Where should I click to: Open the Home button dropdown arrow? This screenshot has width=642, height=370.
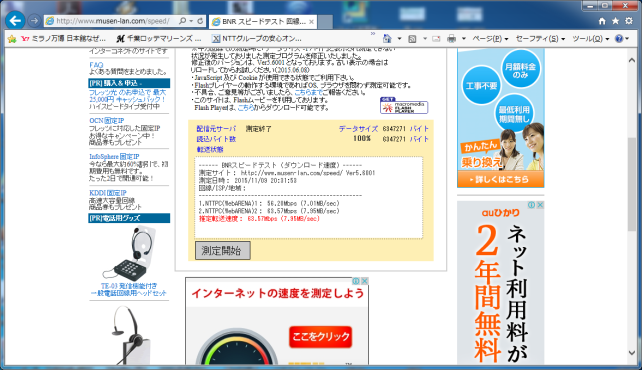(x=399, y=39)
